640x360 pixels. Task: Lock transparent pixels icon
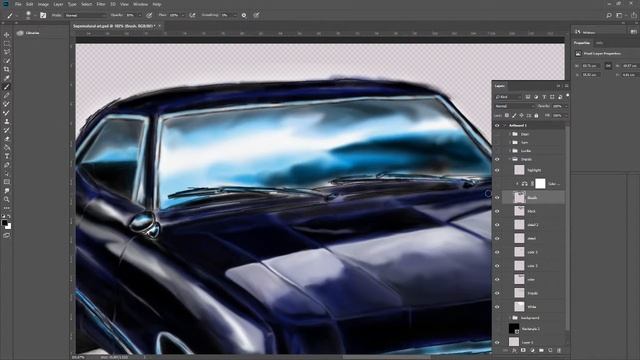(507, 116)
